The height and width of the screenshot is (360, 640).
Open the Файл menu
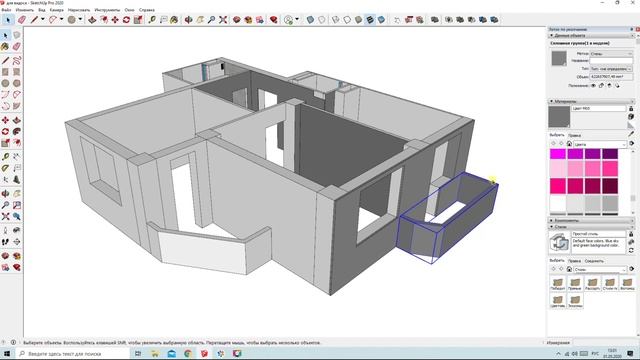click(7, 10)
